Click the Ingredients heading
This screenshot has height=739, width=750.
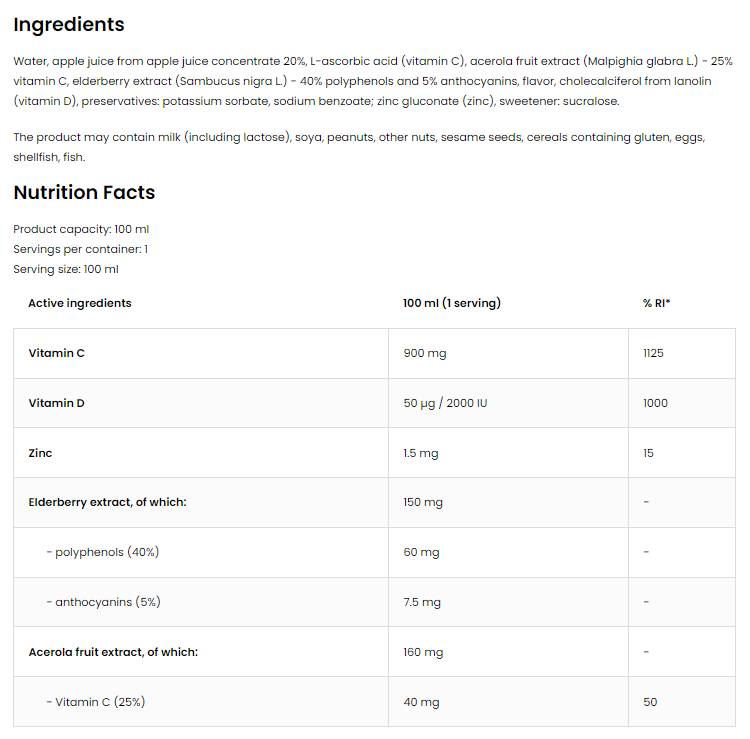(x=69, y=25)
